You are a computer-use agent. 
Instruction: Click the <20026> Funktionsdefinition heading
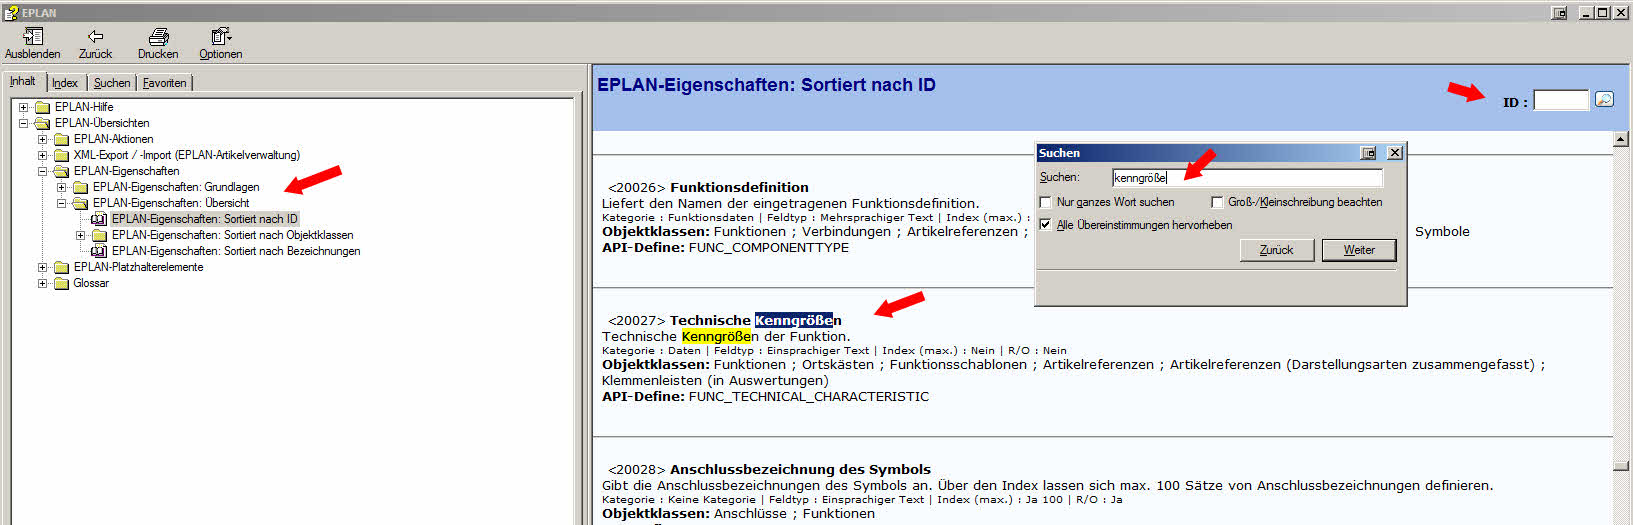[x=708, y=187]
